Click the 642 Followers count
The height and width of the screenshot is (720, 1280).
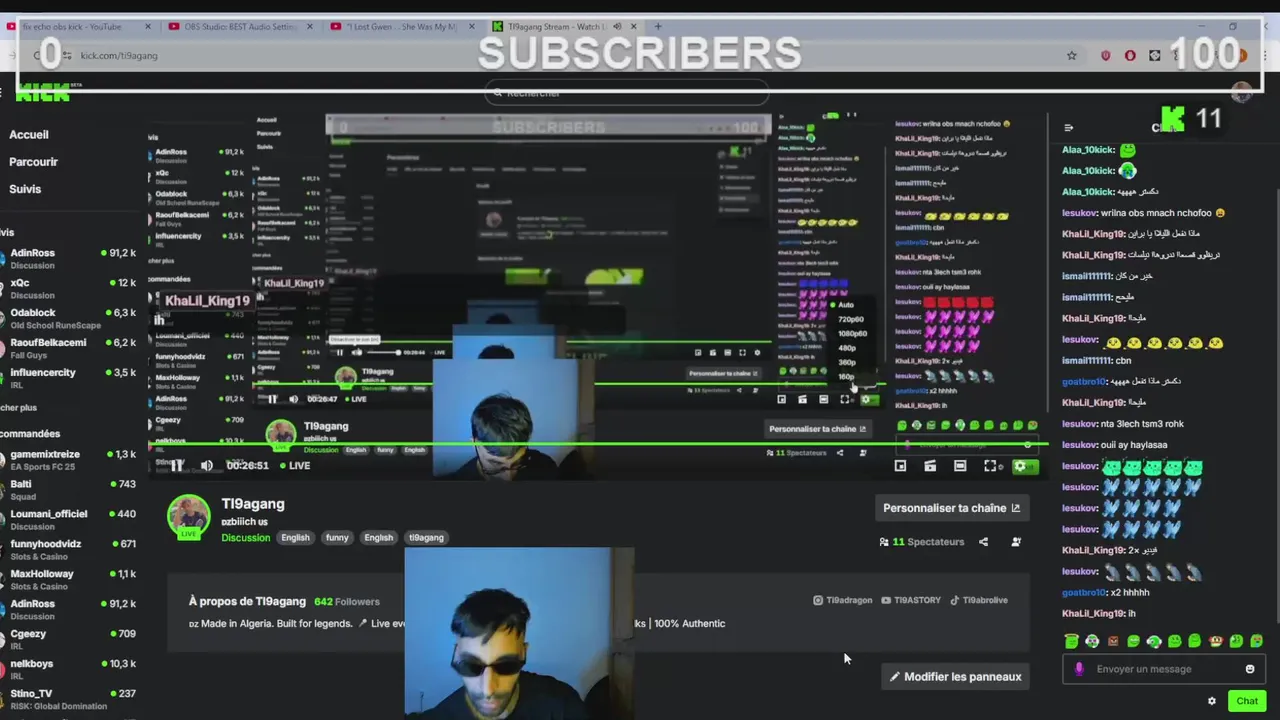(347, 602)
